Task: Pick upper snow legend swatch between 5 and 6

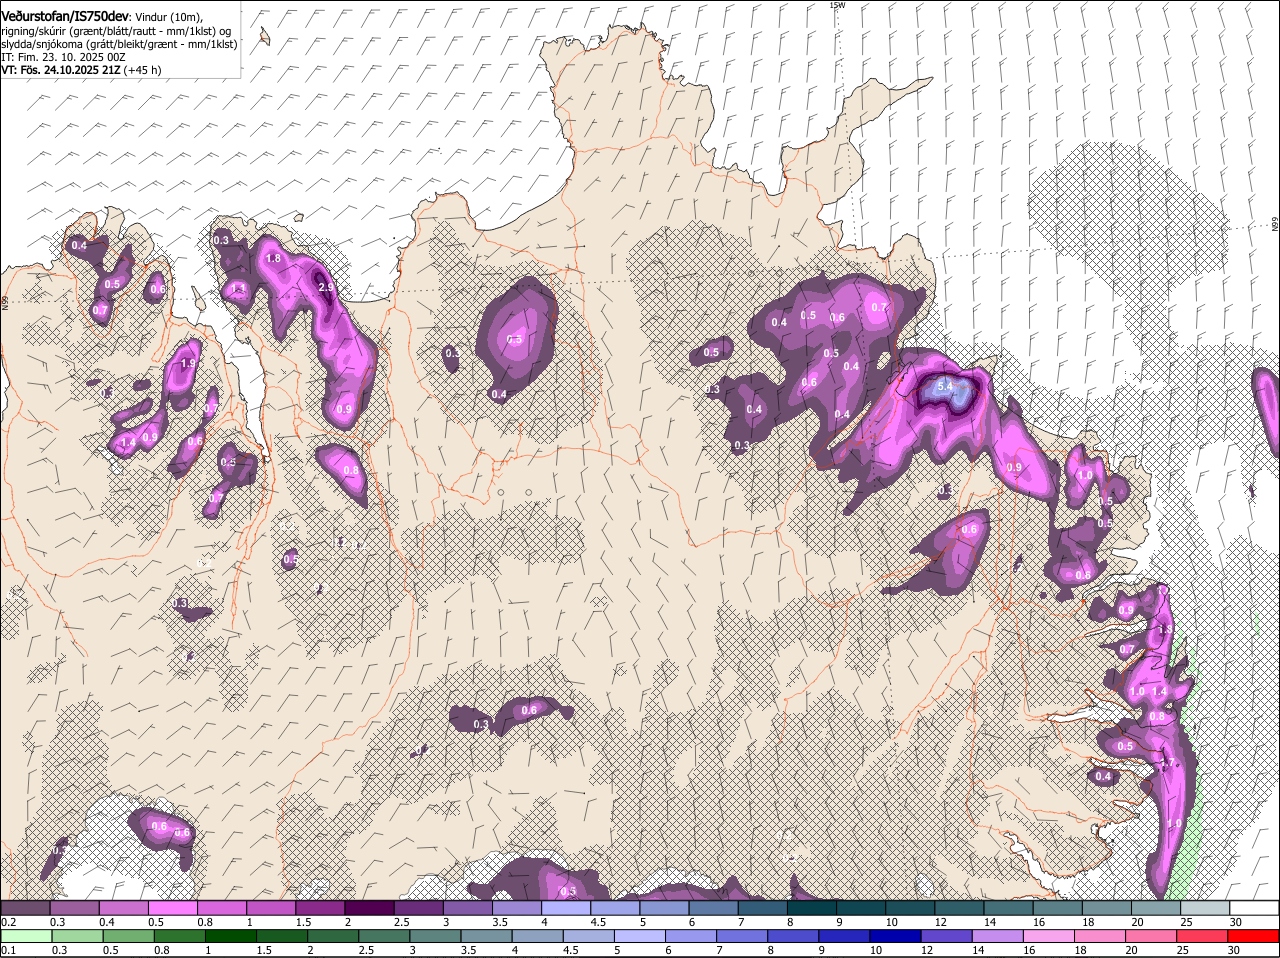Action: 664,908
